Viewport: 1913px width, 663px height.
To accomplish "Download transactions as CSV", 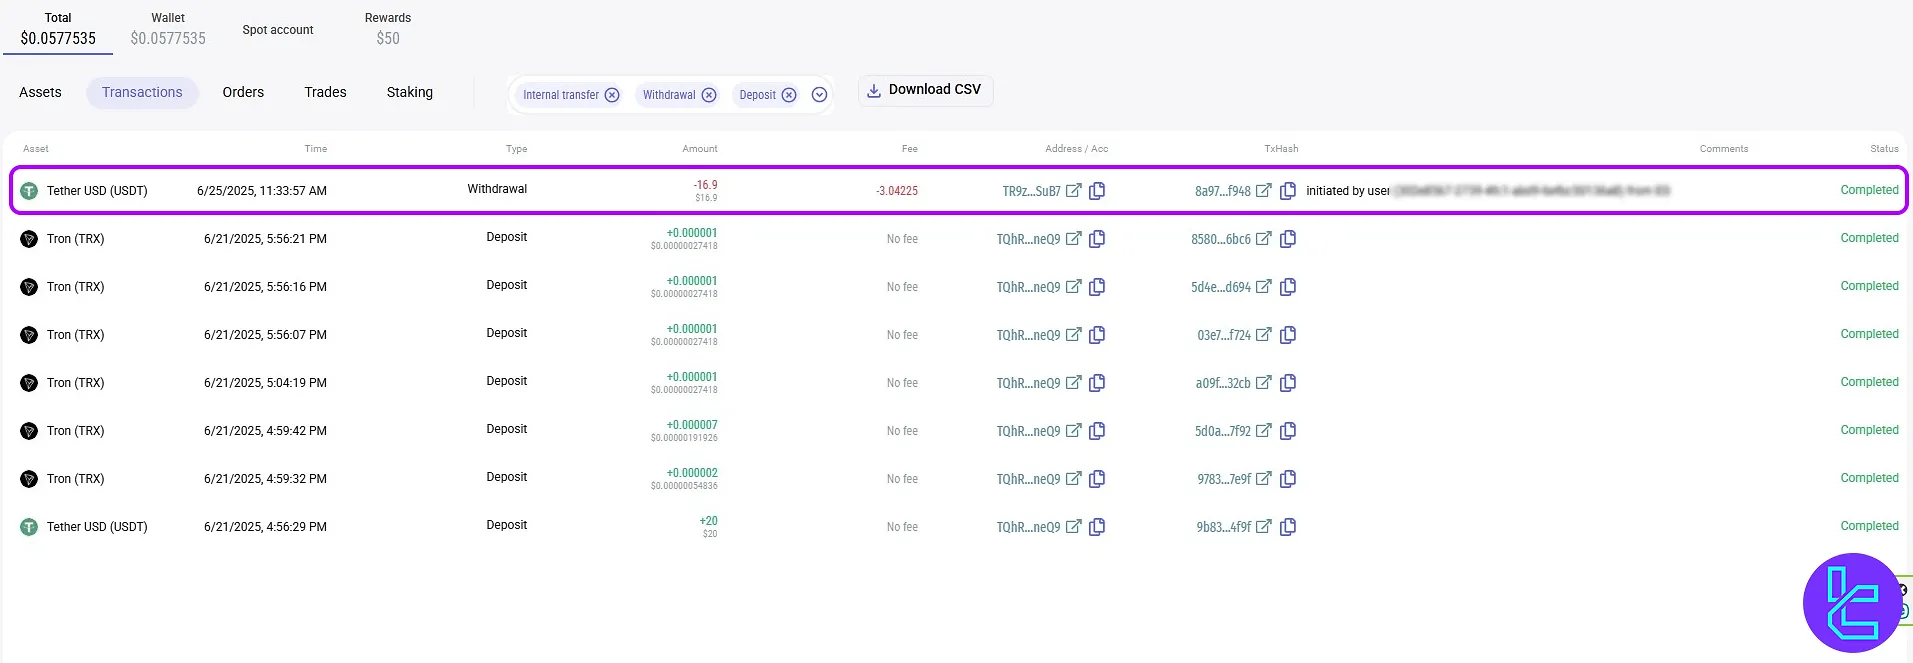I will [x=925, y=90].
